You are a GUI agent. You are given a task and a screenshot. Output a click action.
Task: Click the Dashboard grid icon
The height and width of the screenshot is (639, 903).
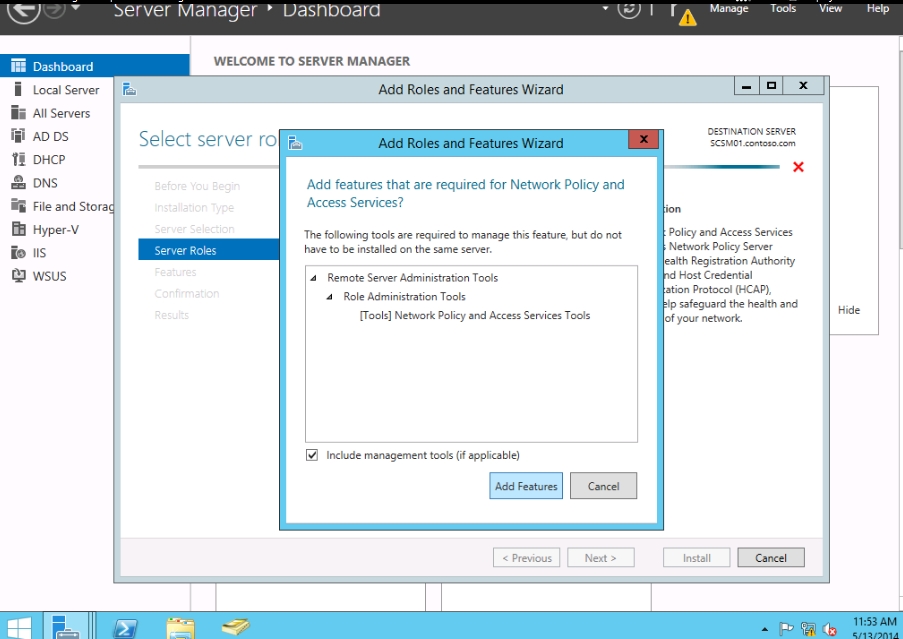click(18, 66)
